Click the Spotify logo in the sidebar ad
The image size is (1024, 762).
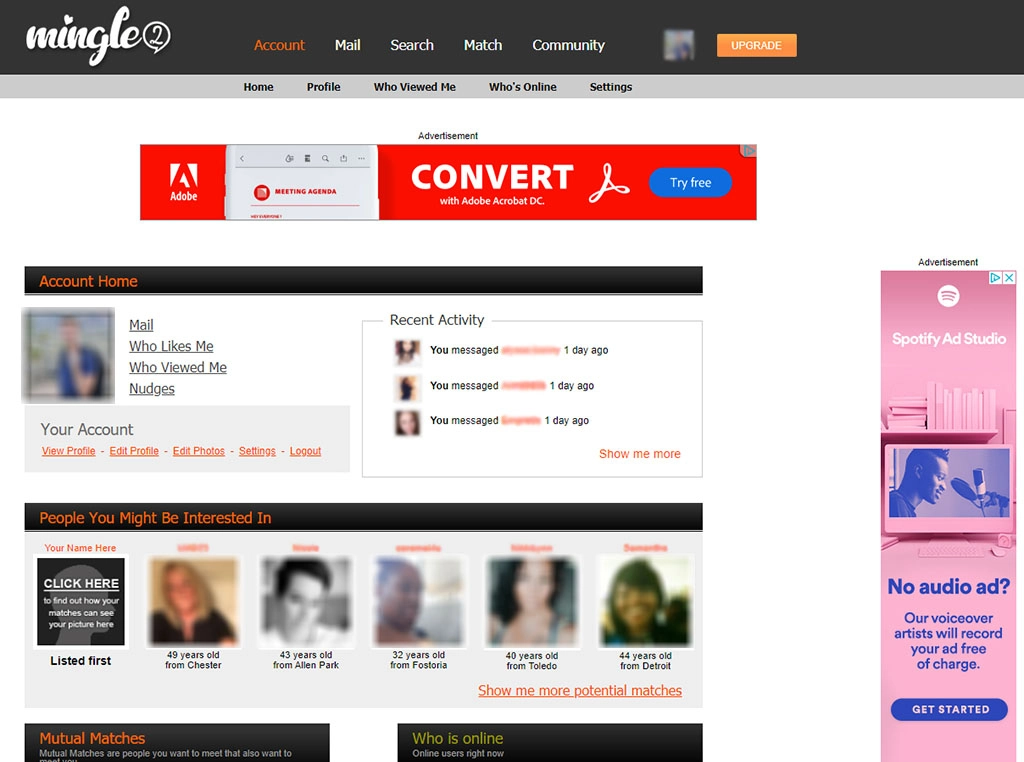click(948, 297)
